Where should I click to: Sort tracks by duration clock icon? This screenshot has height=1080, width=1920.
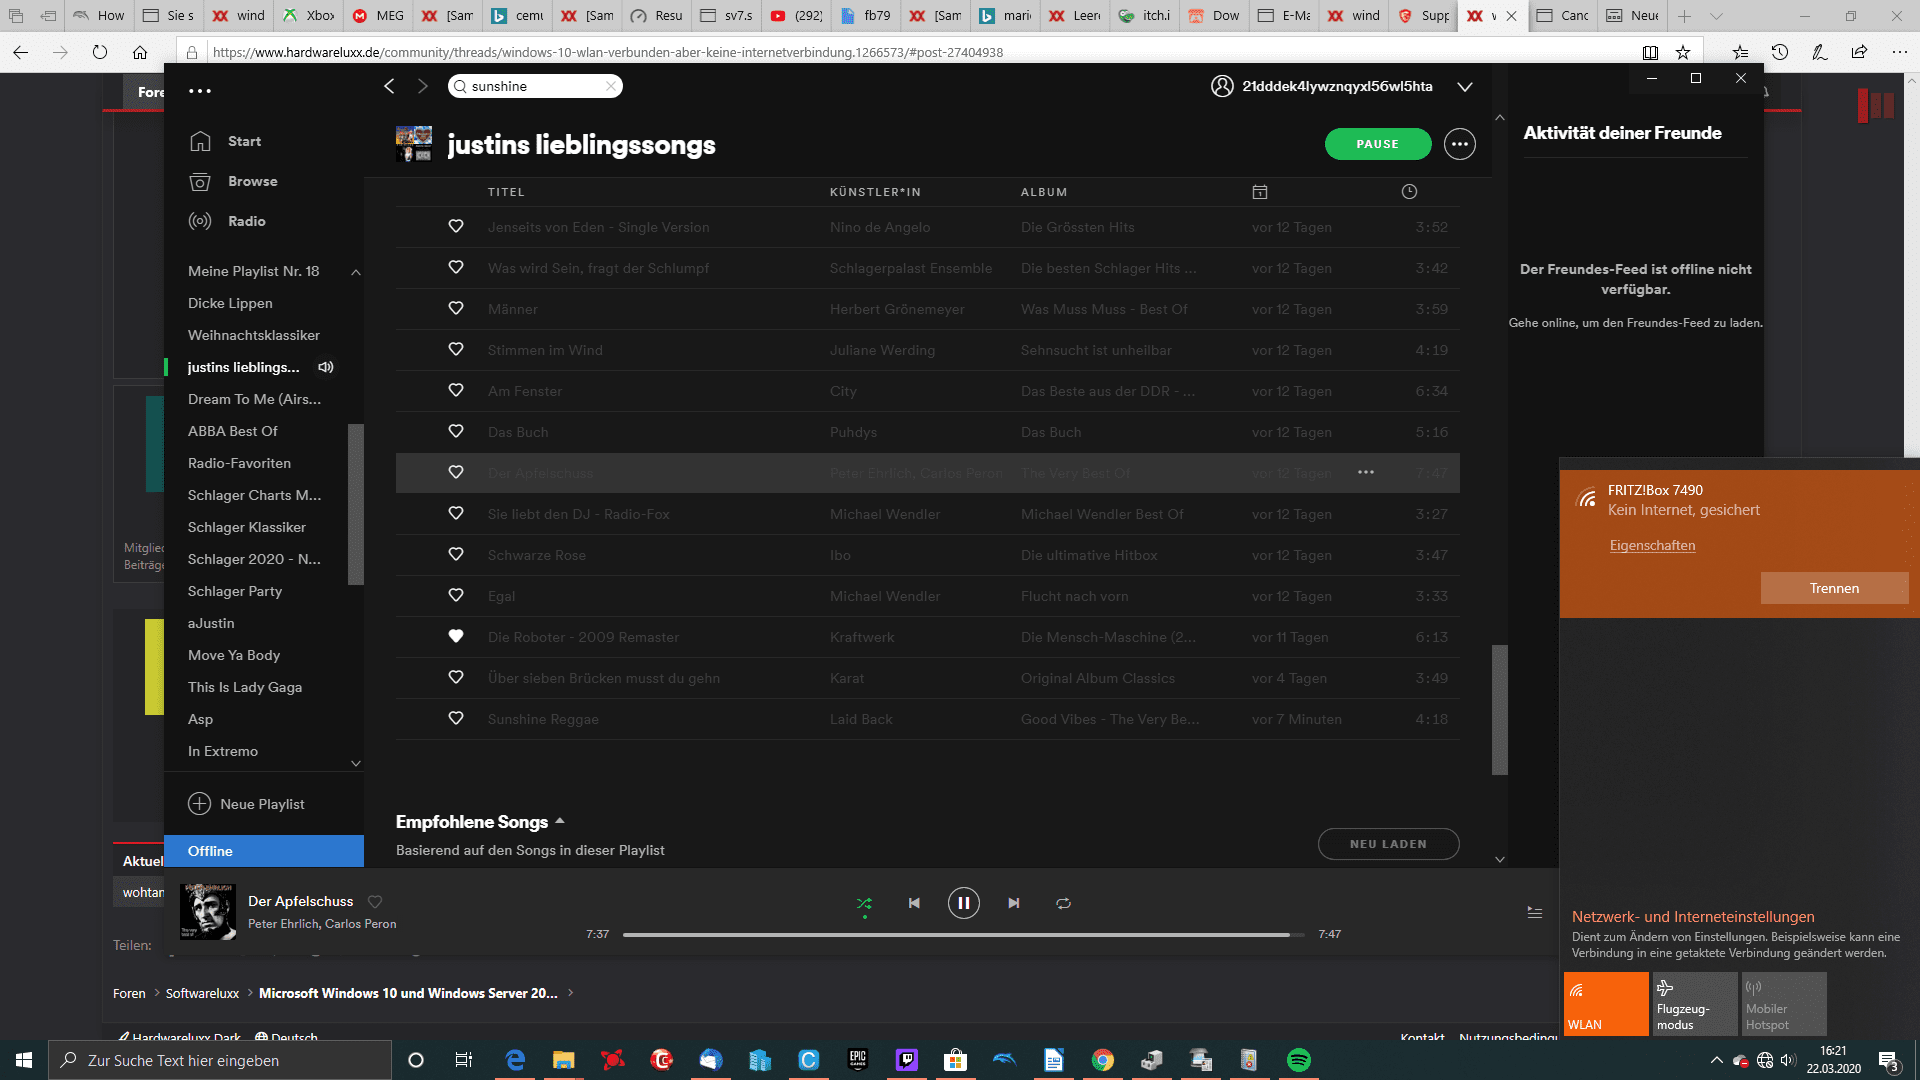click(1409, 192)
